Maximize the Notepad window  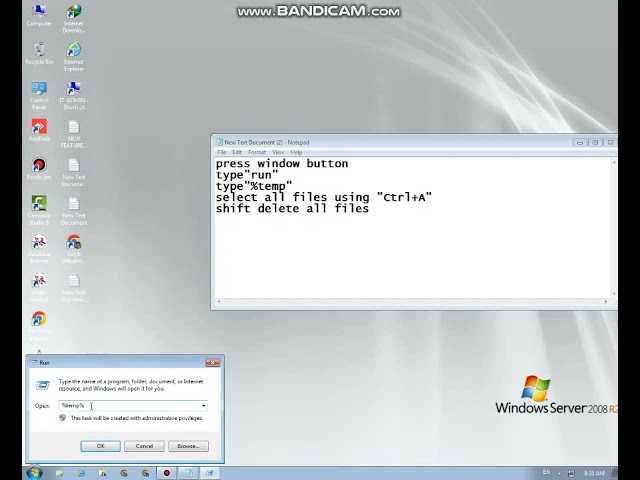(x=595, y=142)
